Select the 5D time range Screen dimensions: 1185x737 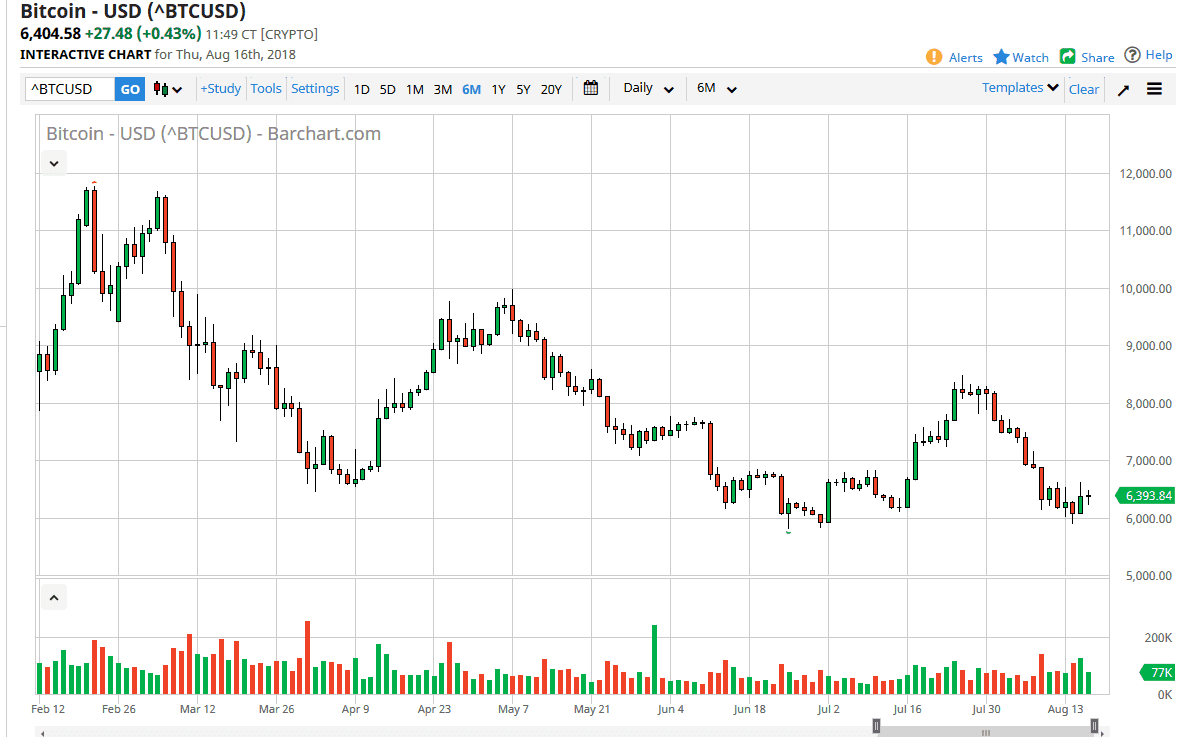(387, 89)
